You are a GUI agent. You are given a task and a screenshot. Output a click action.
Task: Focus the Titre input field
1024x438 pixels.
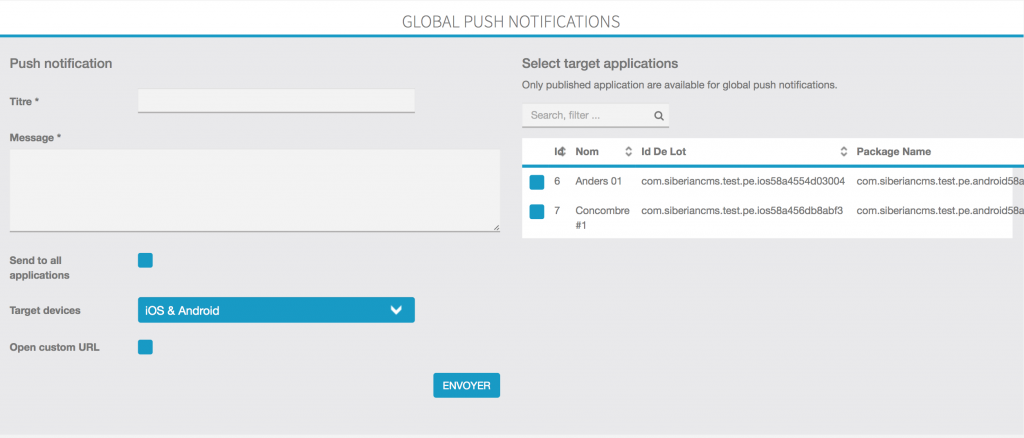(276, 100)
